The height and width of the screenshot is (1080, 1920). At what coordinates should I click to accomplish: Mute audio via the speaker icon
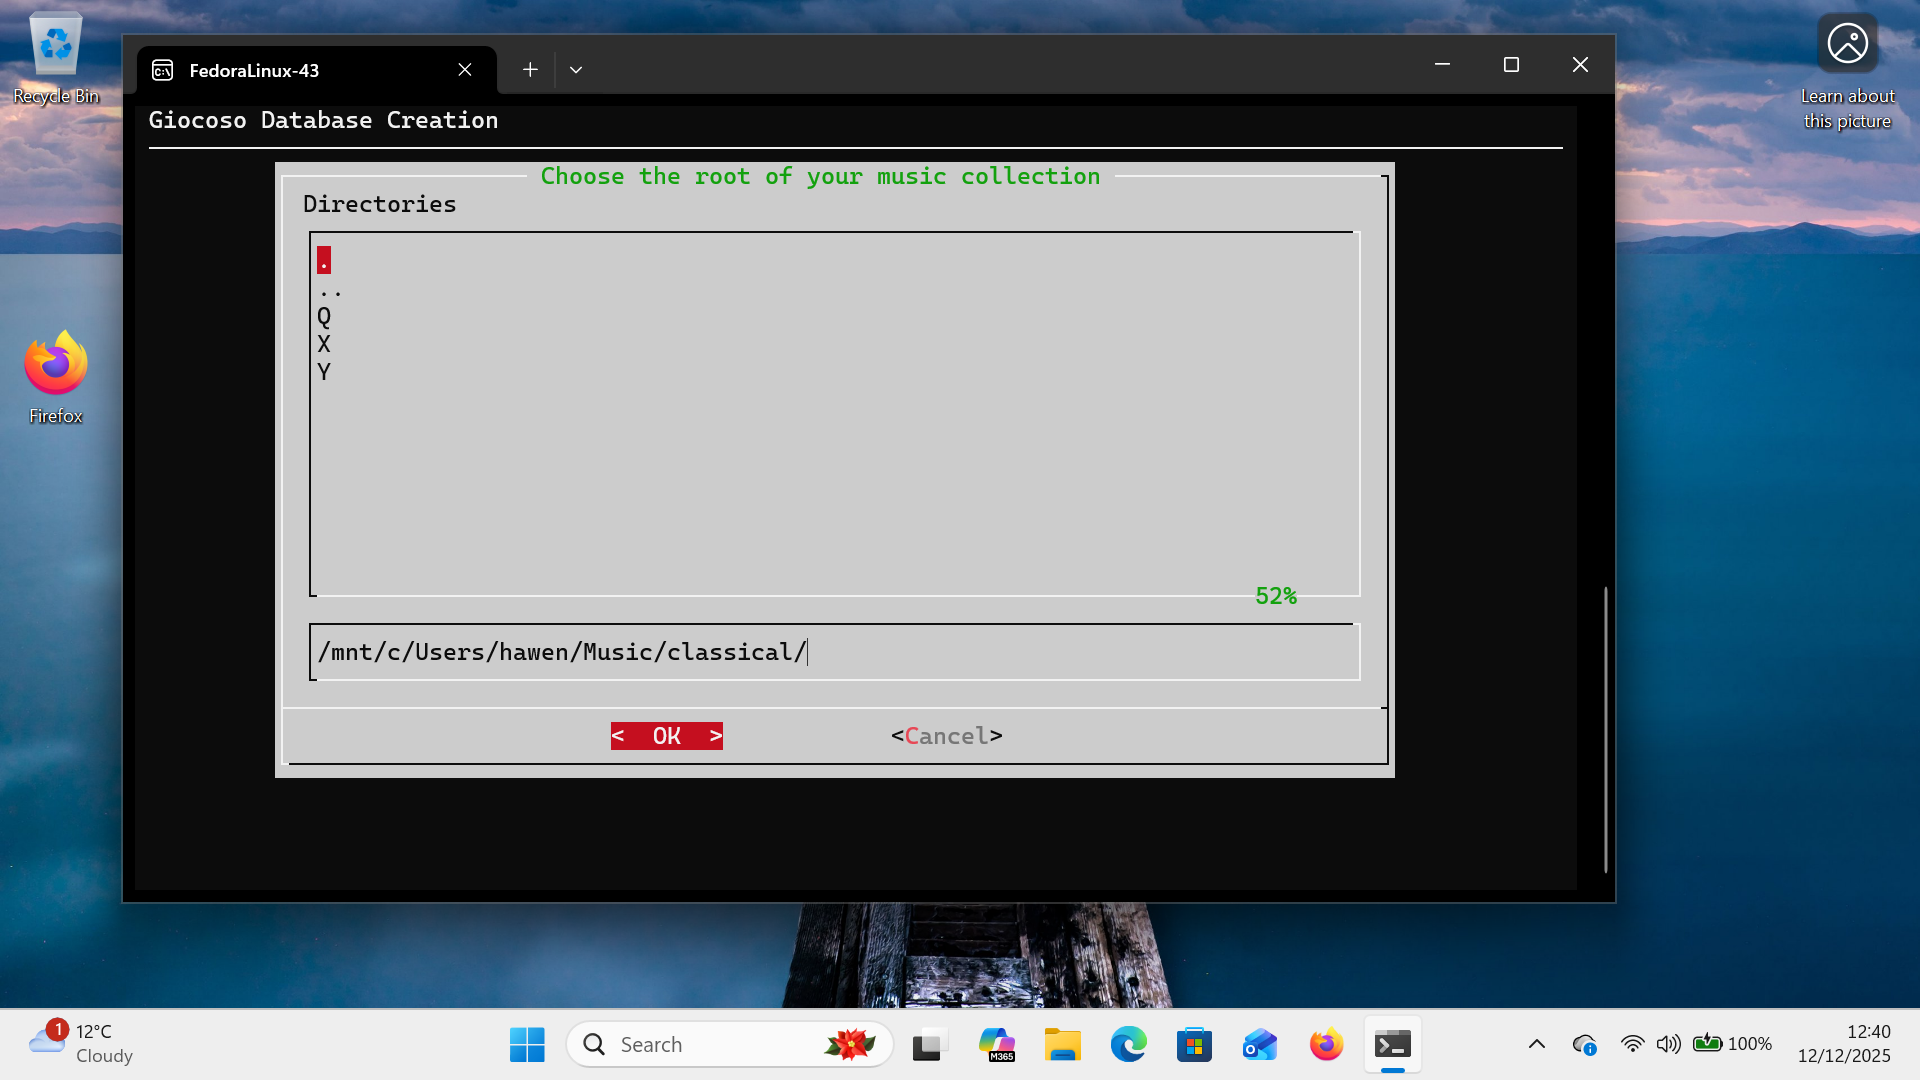coord(1668,1043)
